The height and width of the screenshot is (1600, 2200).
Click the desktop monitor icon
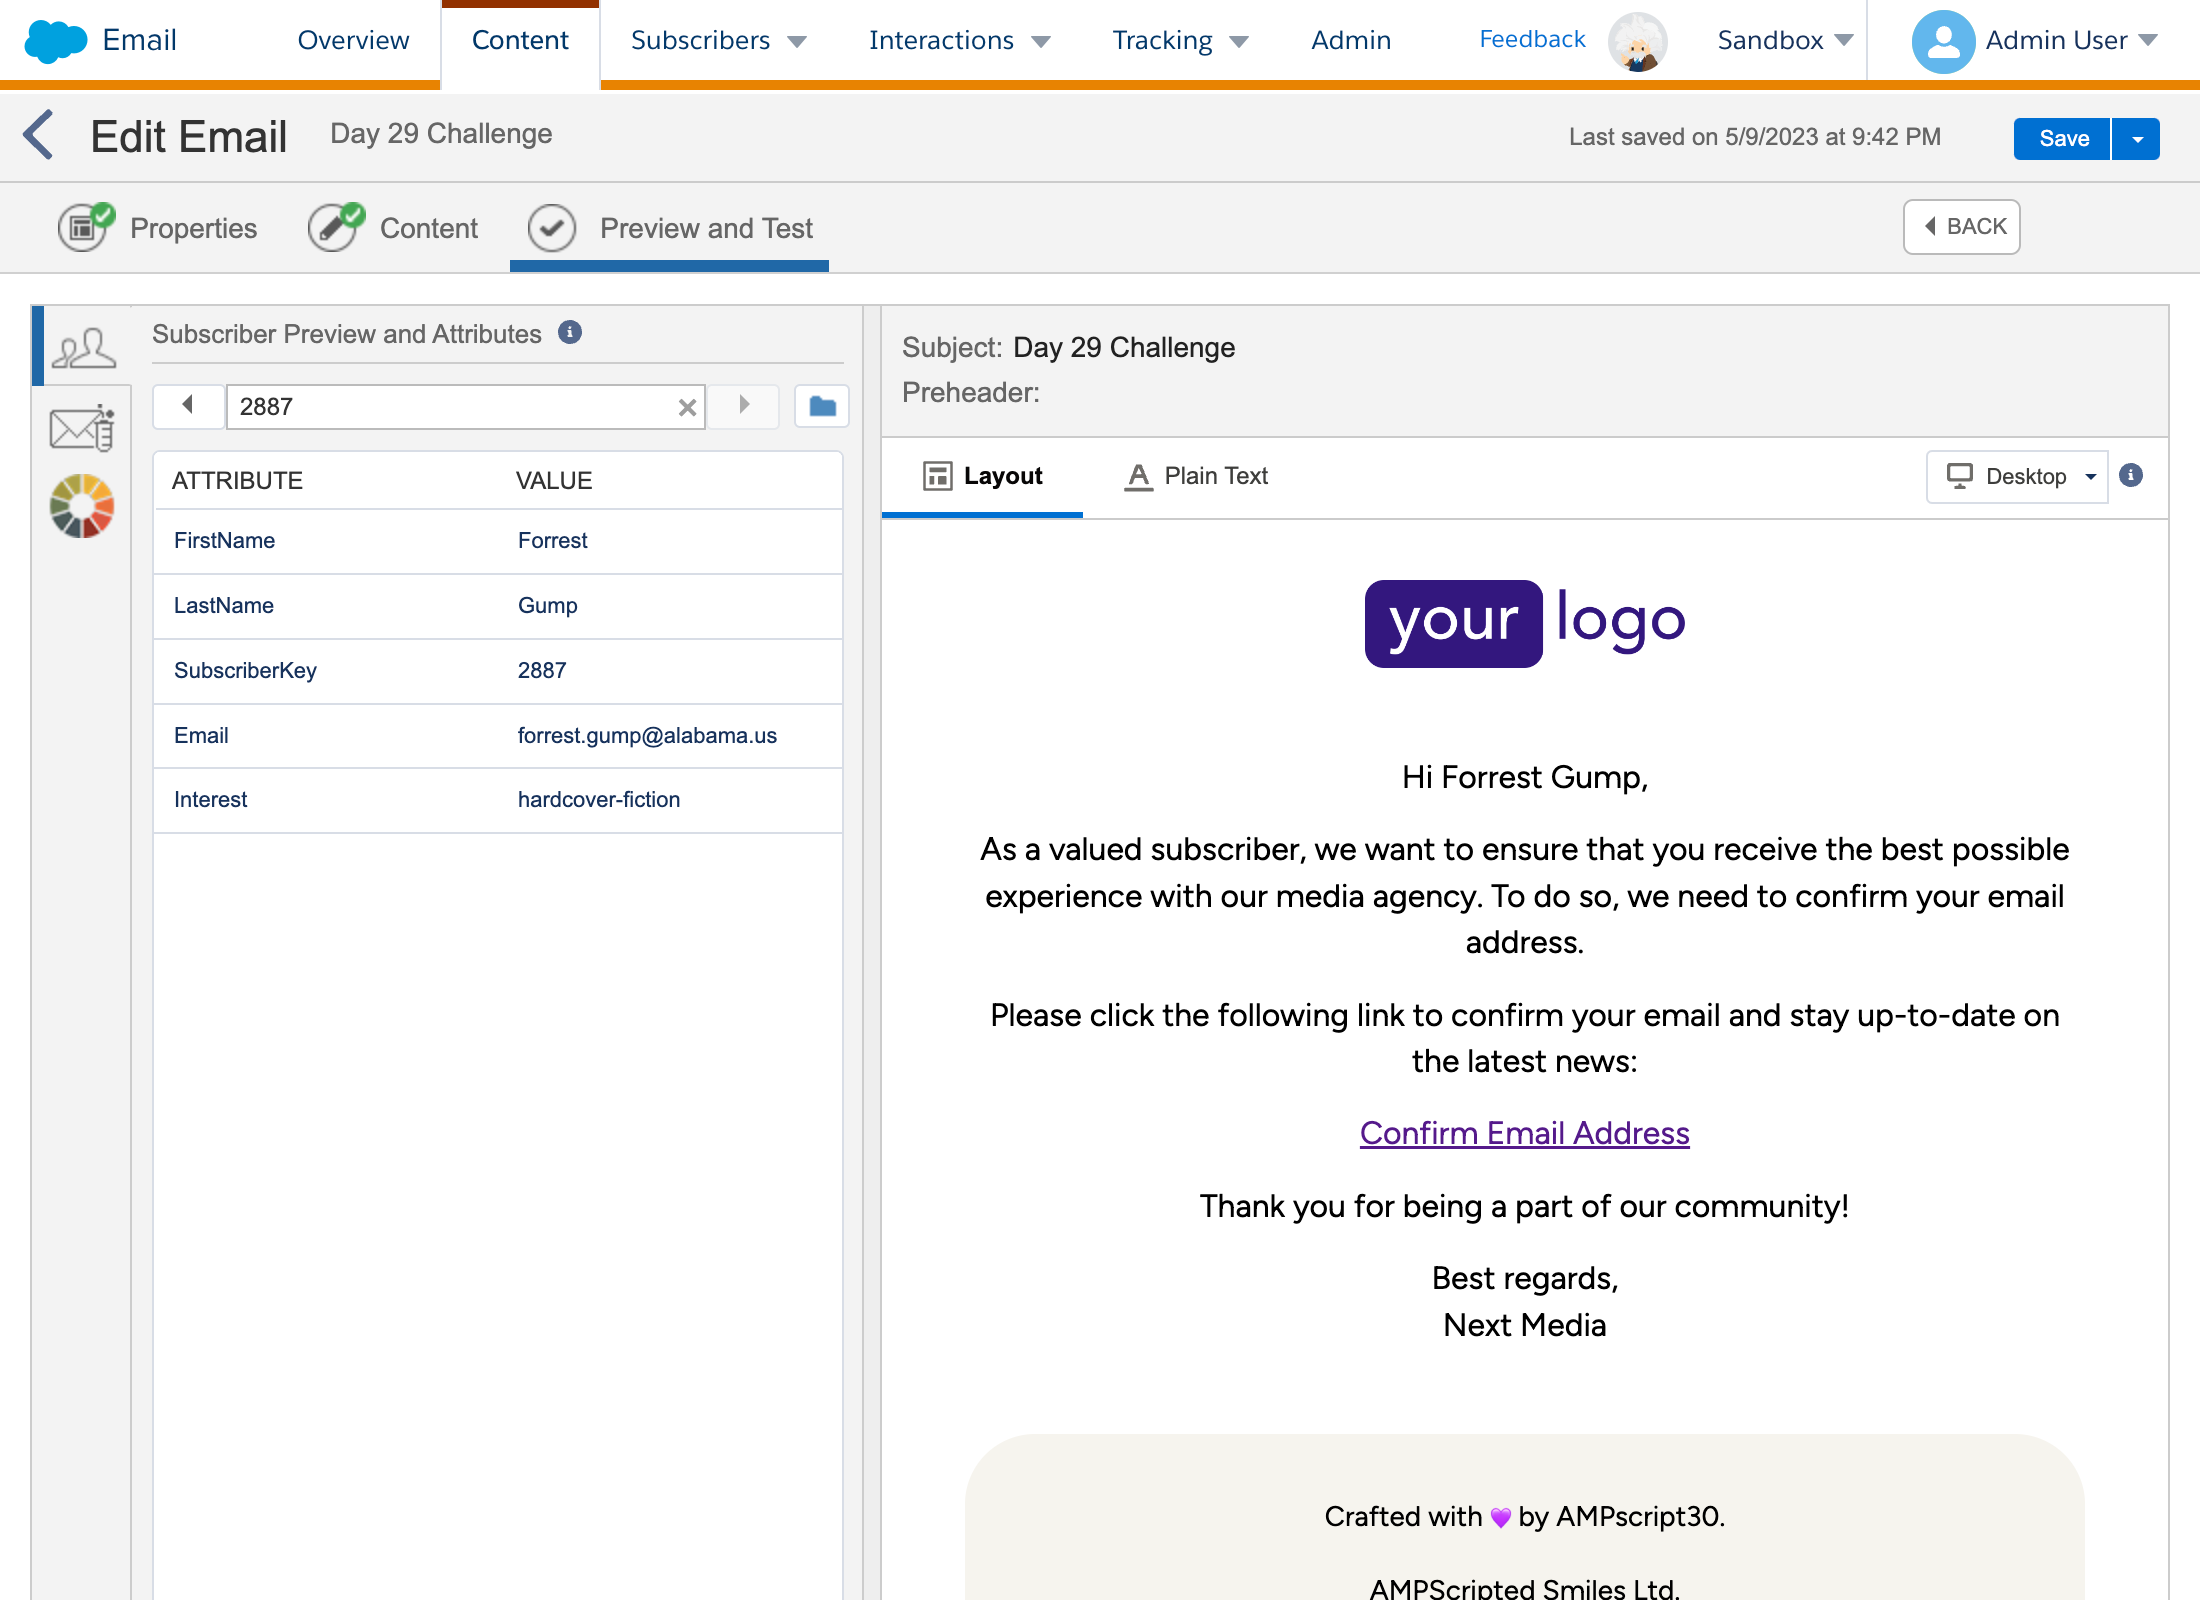1959,476
